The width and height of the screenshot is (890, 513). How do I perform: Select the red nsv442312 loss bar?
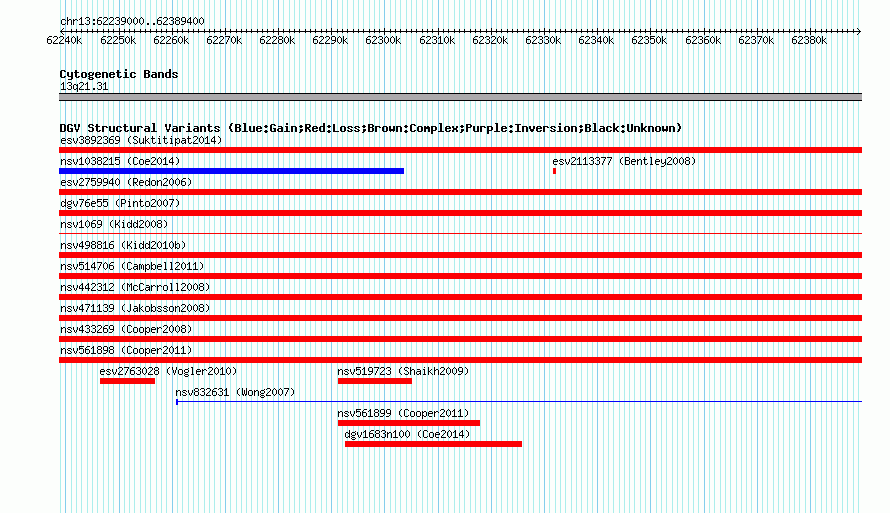pyautogui.click(x=460, y=297)
